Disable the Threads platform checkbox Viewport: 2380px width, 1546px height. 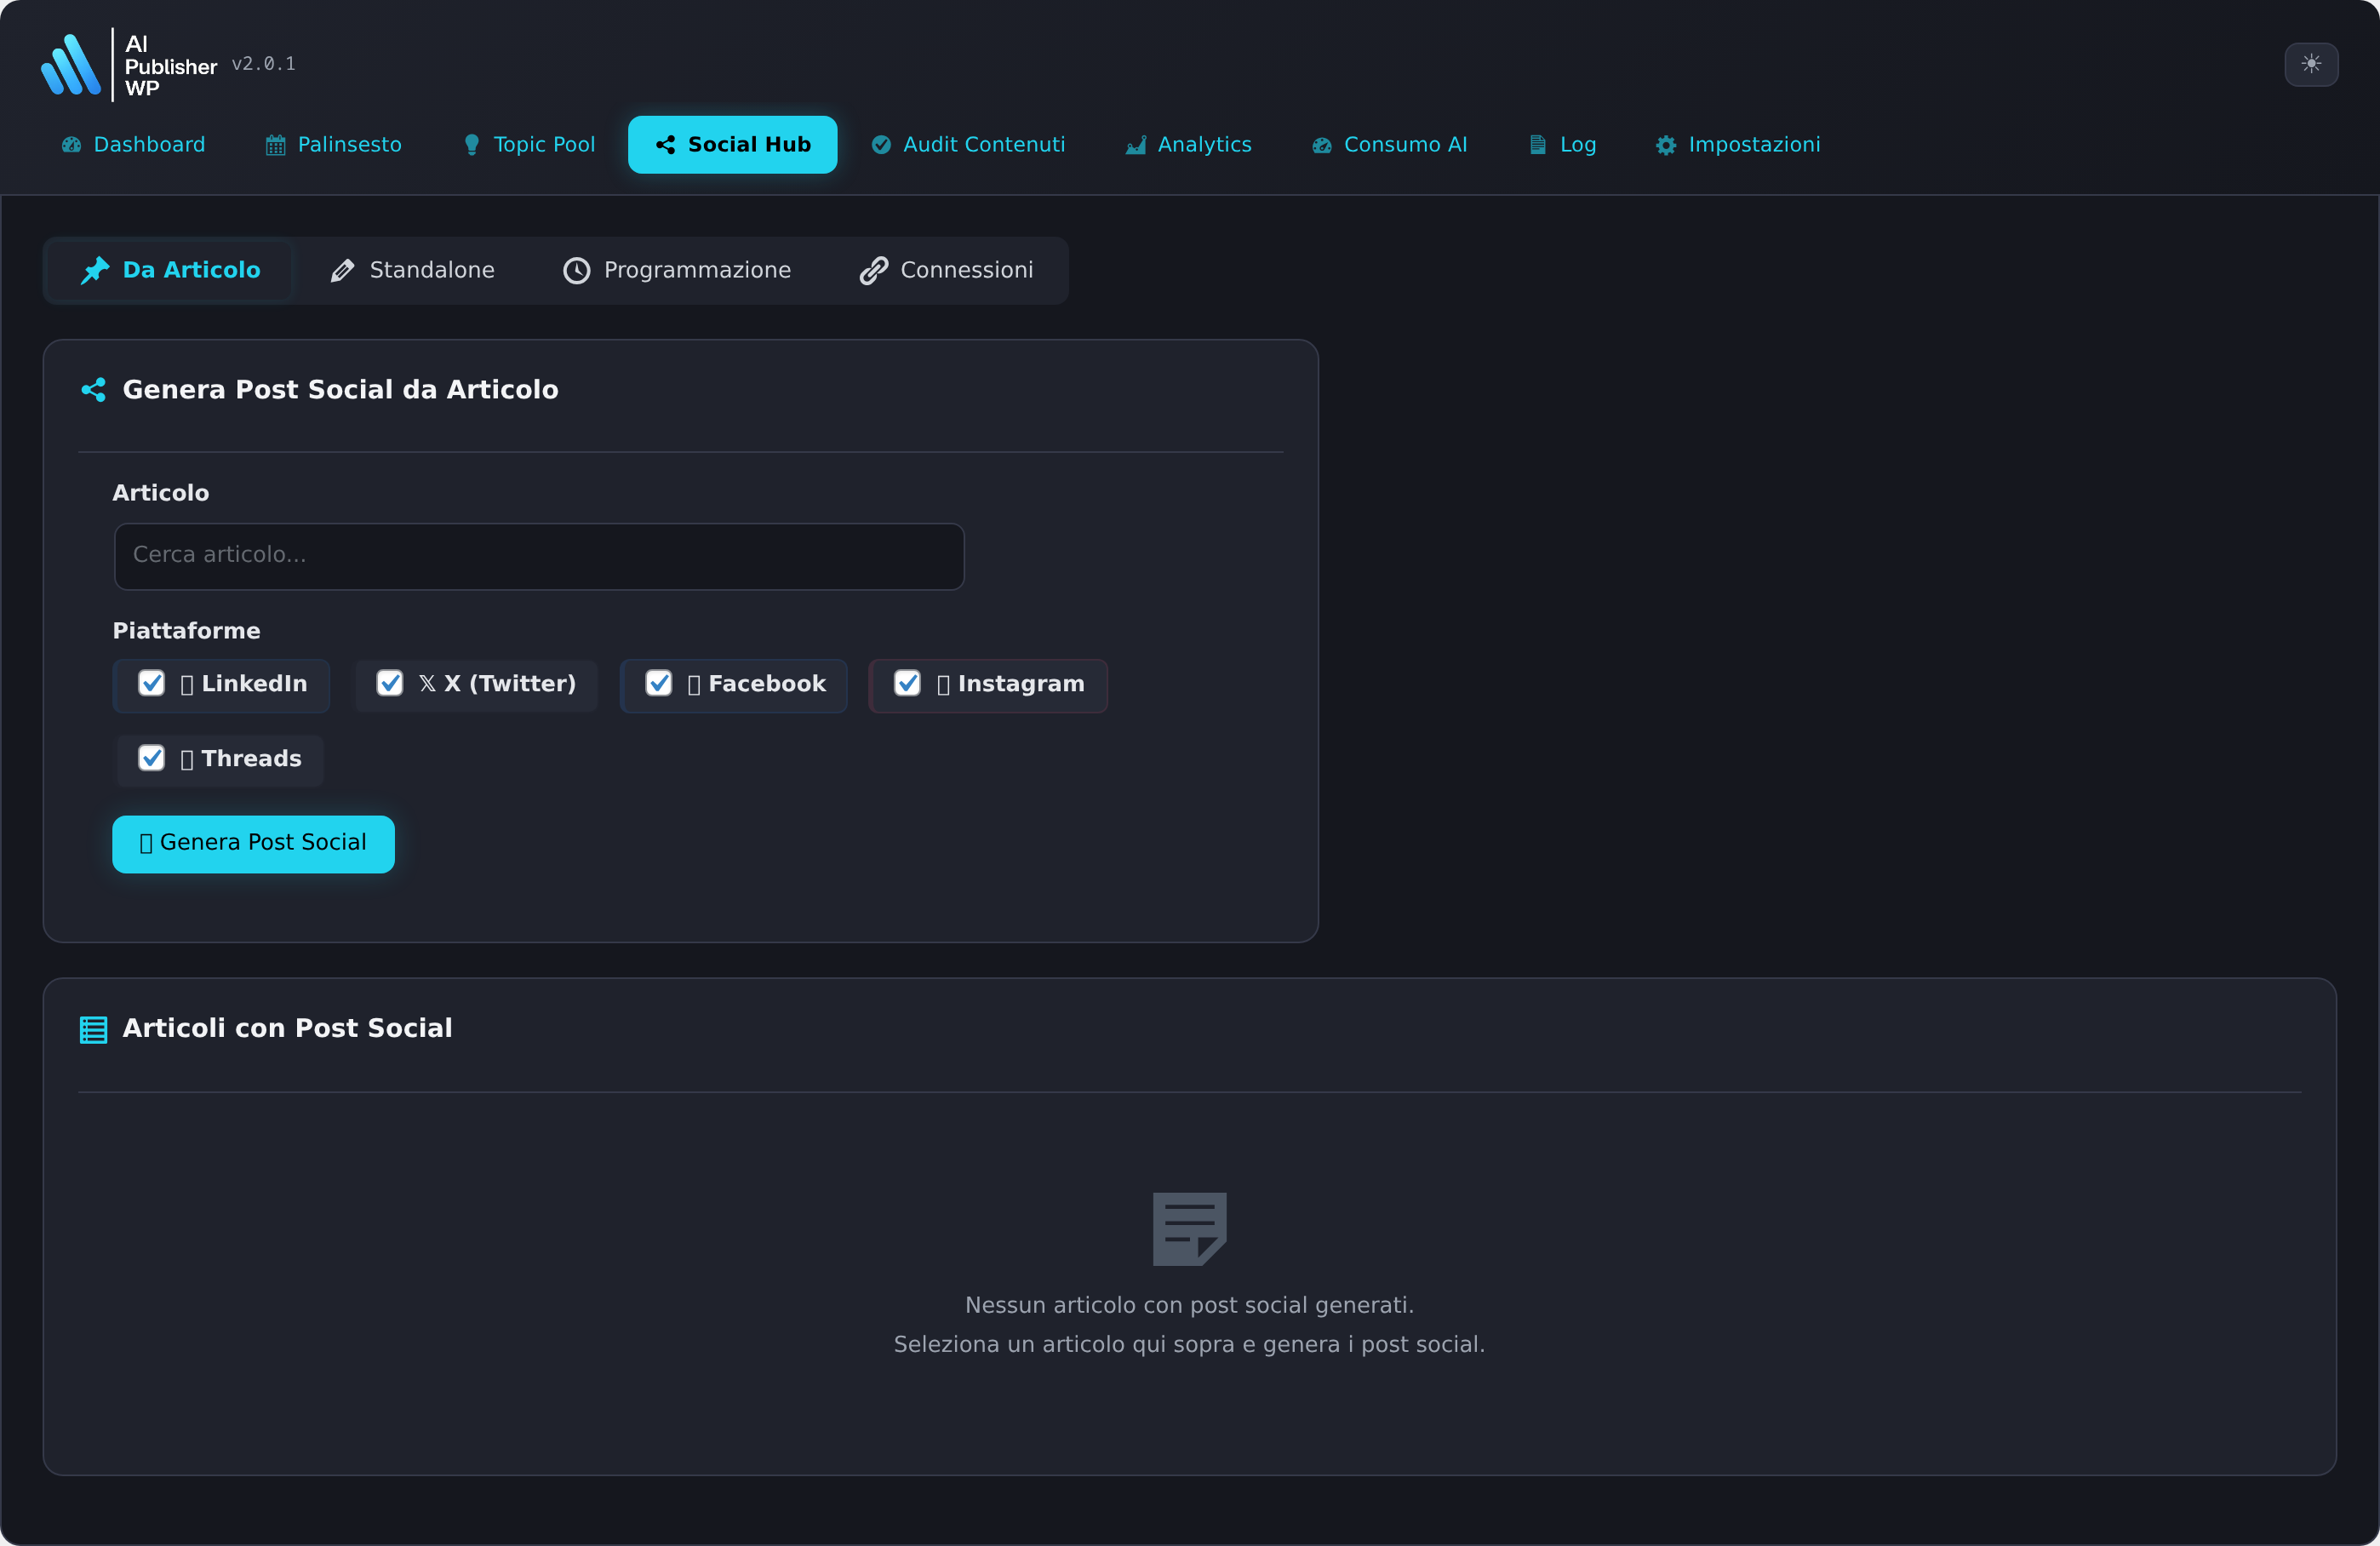[152, 758]
